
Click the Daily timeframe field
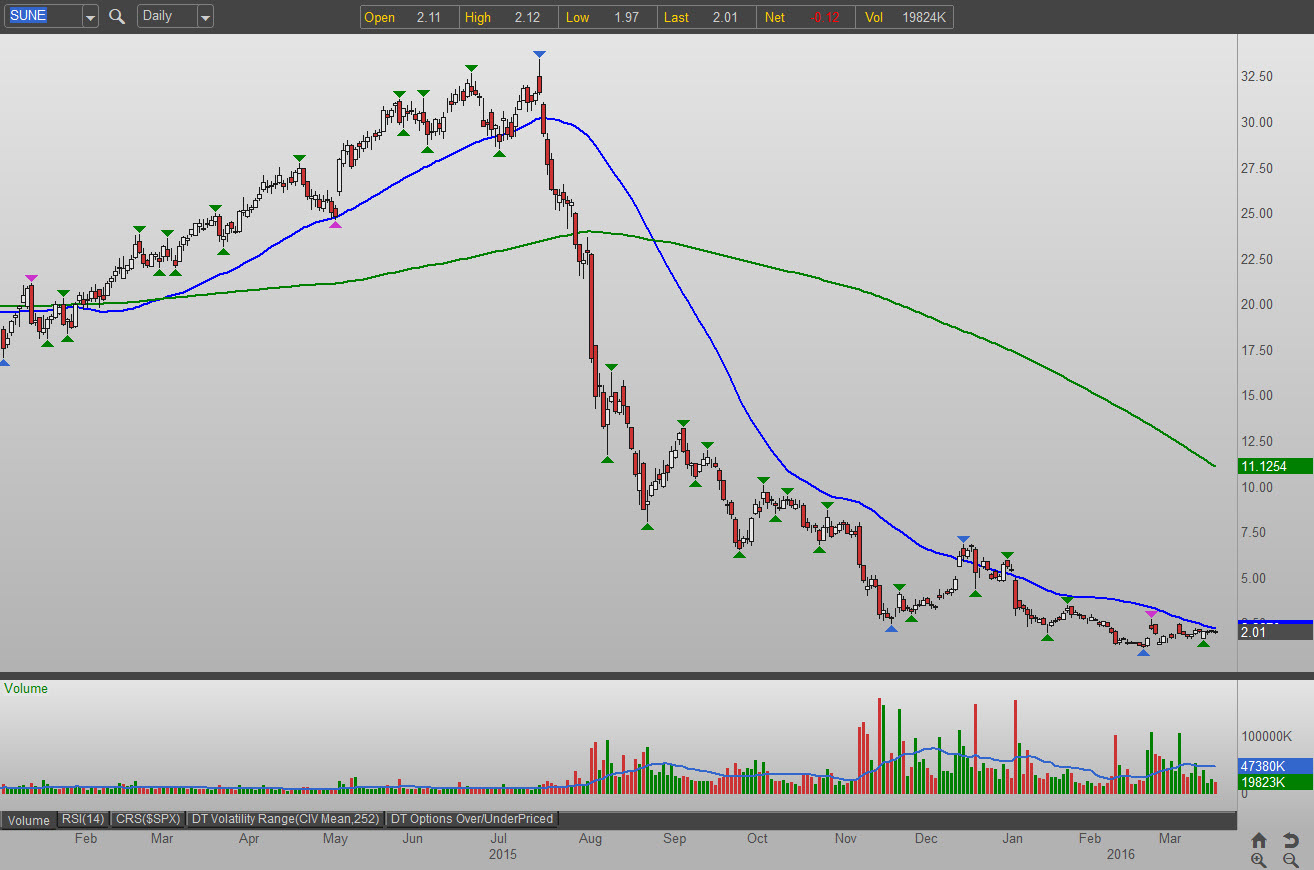[x=167, y=17]
